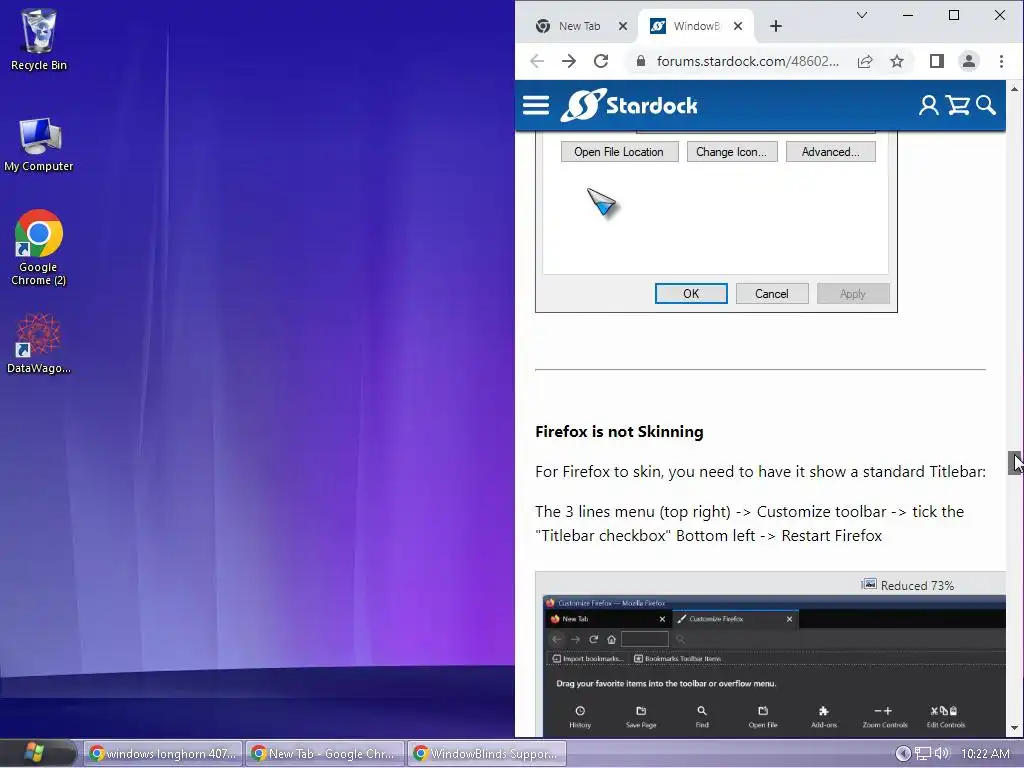Open the Chrome profile avatar
Viewport: 1024px width, 768px height.
coord(968,61)
